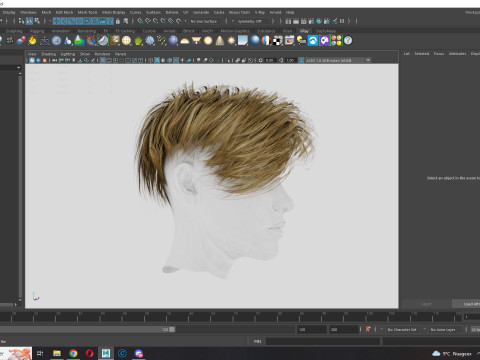The width and height of the screenshot is (480, 360).
Task: Expand the left panel dropdown arrow
Action: (x=18, y=68)
